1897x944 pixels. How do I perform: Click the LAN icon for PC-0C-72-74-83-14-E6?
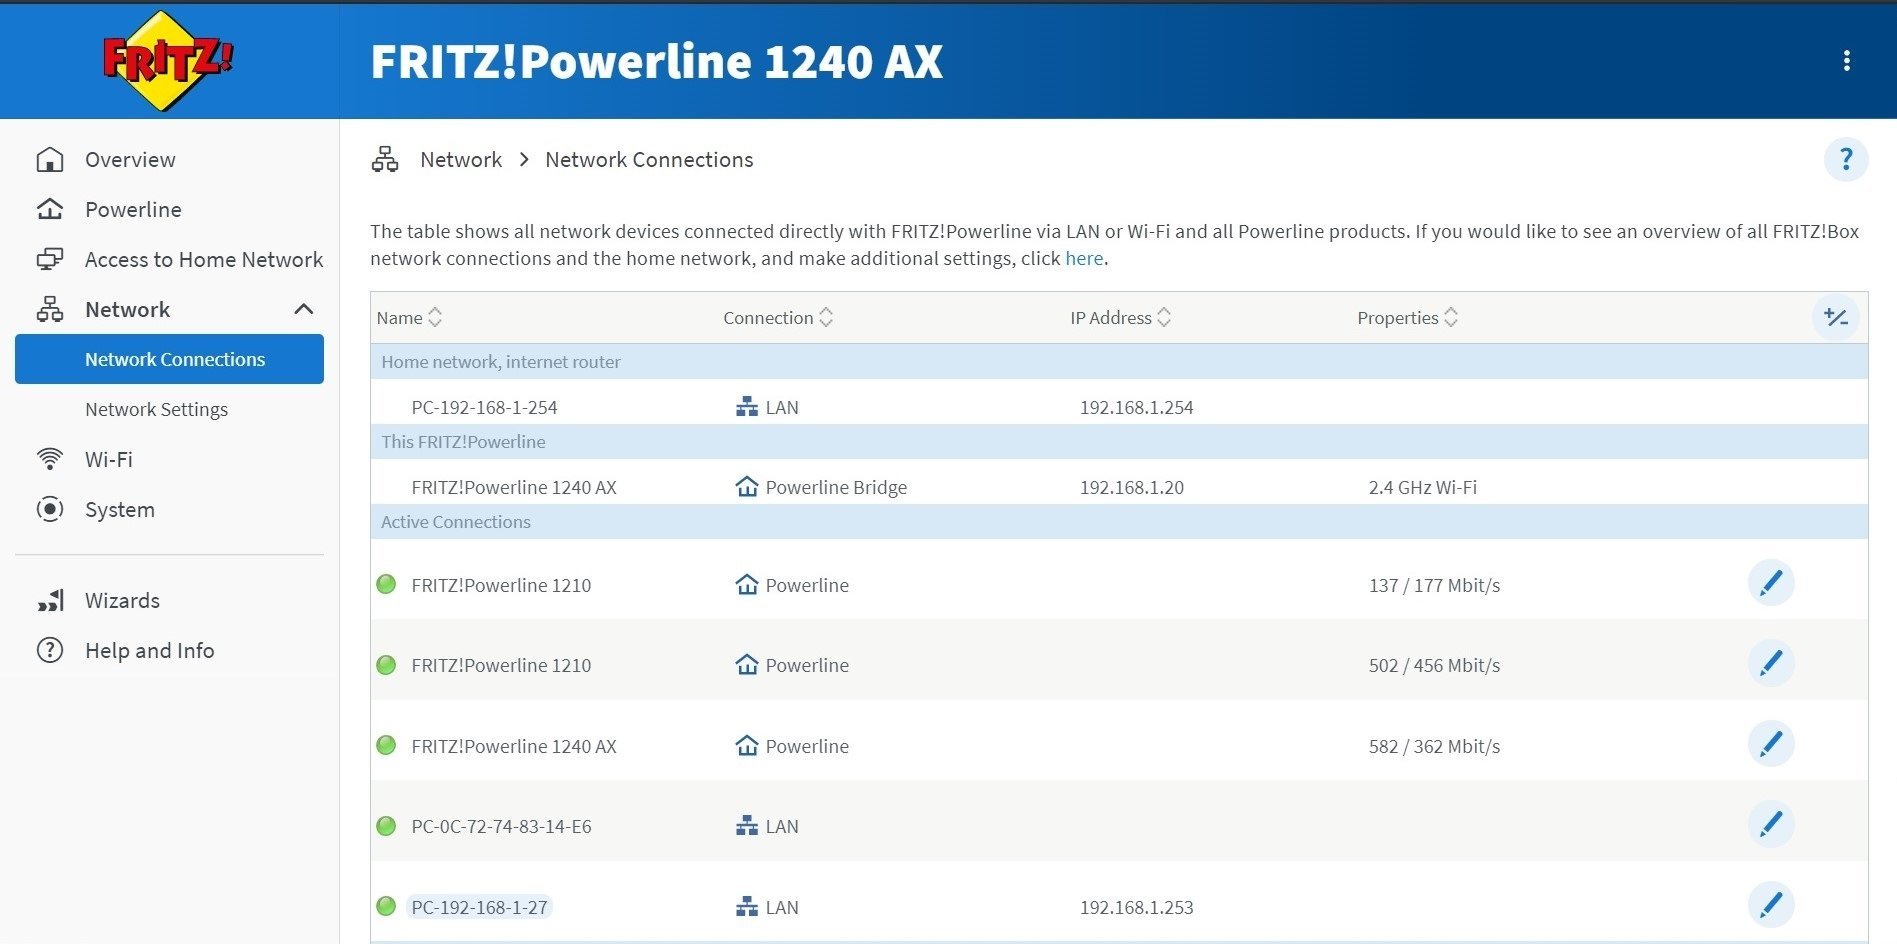(746, 826)
